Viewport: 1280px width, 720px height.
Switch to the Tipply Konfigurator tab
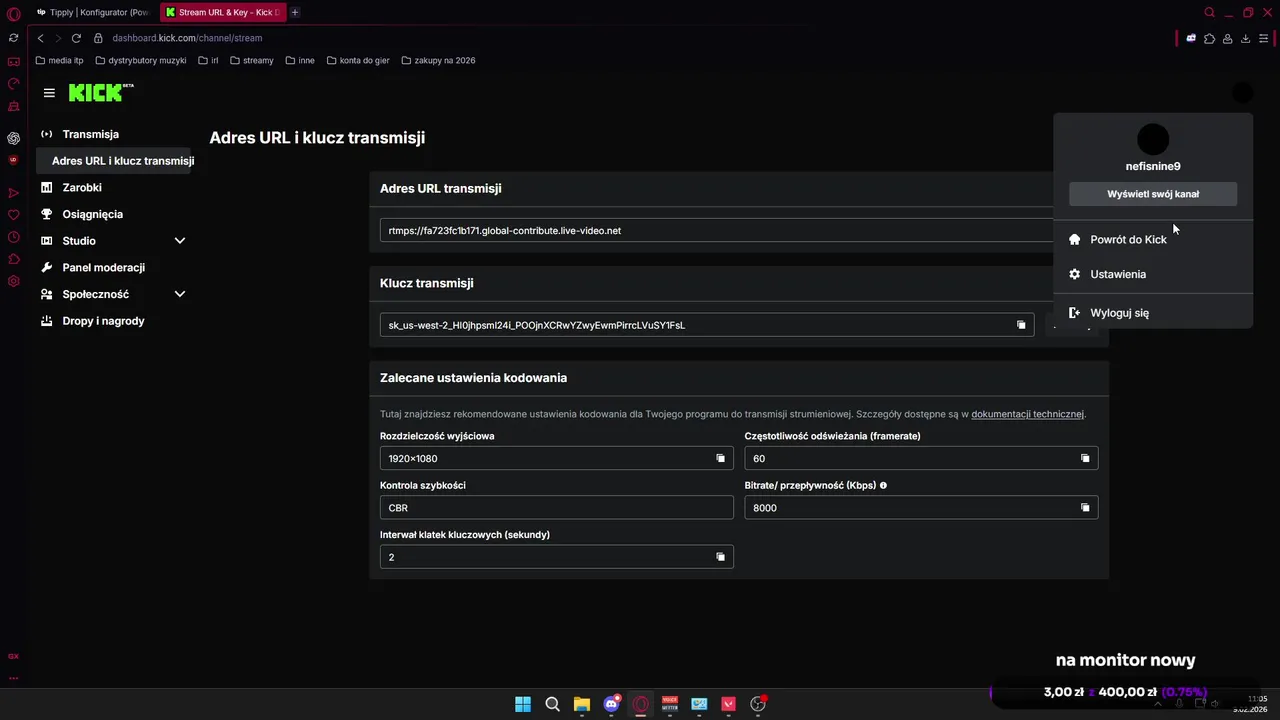point(92,12)
